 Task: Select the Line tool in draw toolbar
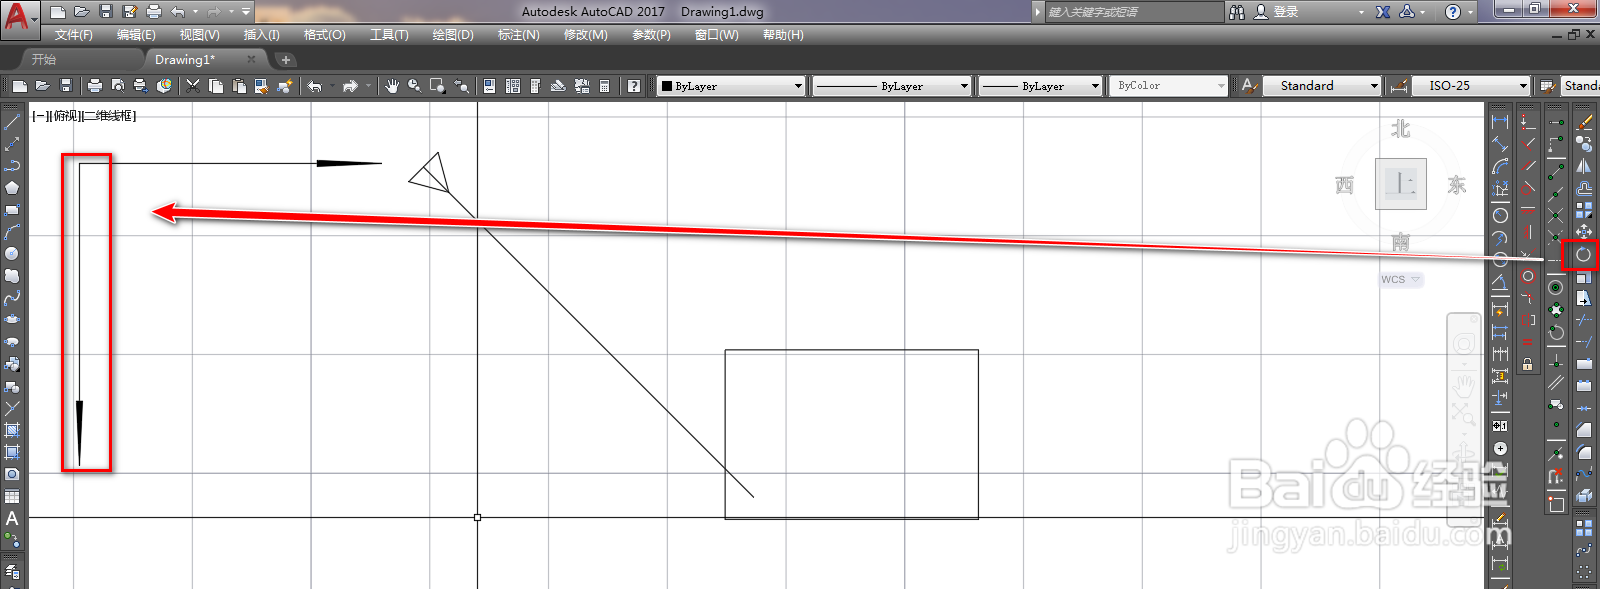click(x=12, y=122)
